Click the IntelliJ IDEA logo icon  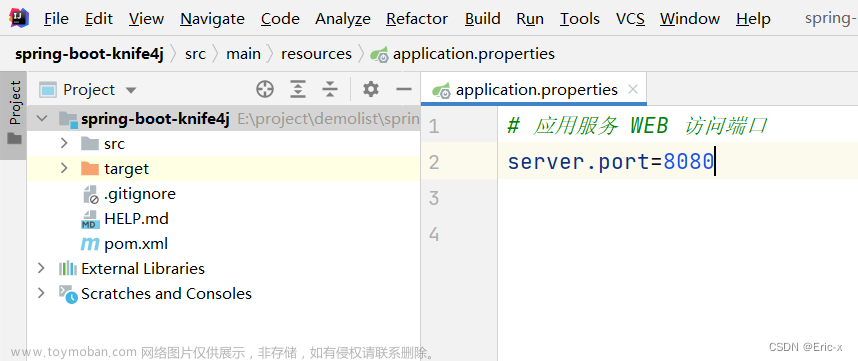coord(19,18)
